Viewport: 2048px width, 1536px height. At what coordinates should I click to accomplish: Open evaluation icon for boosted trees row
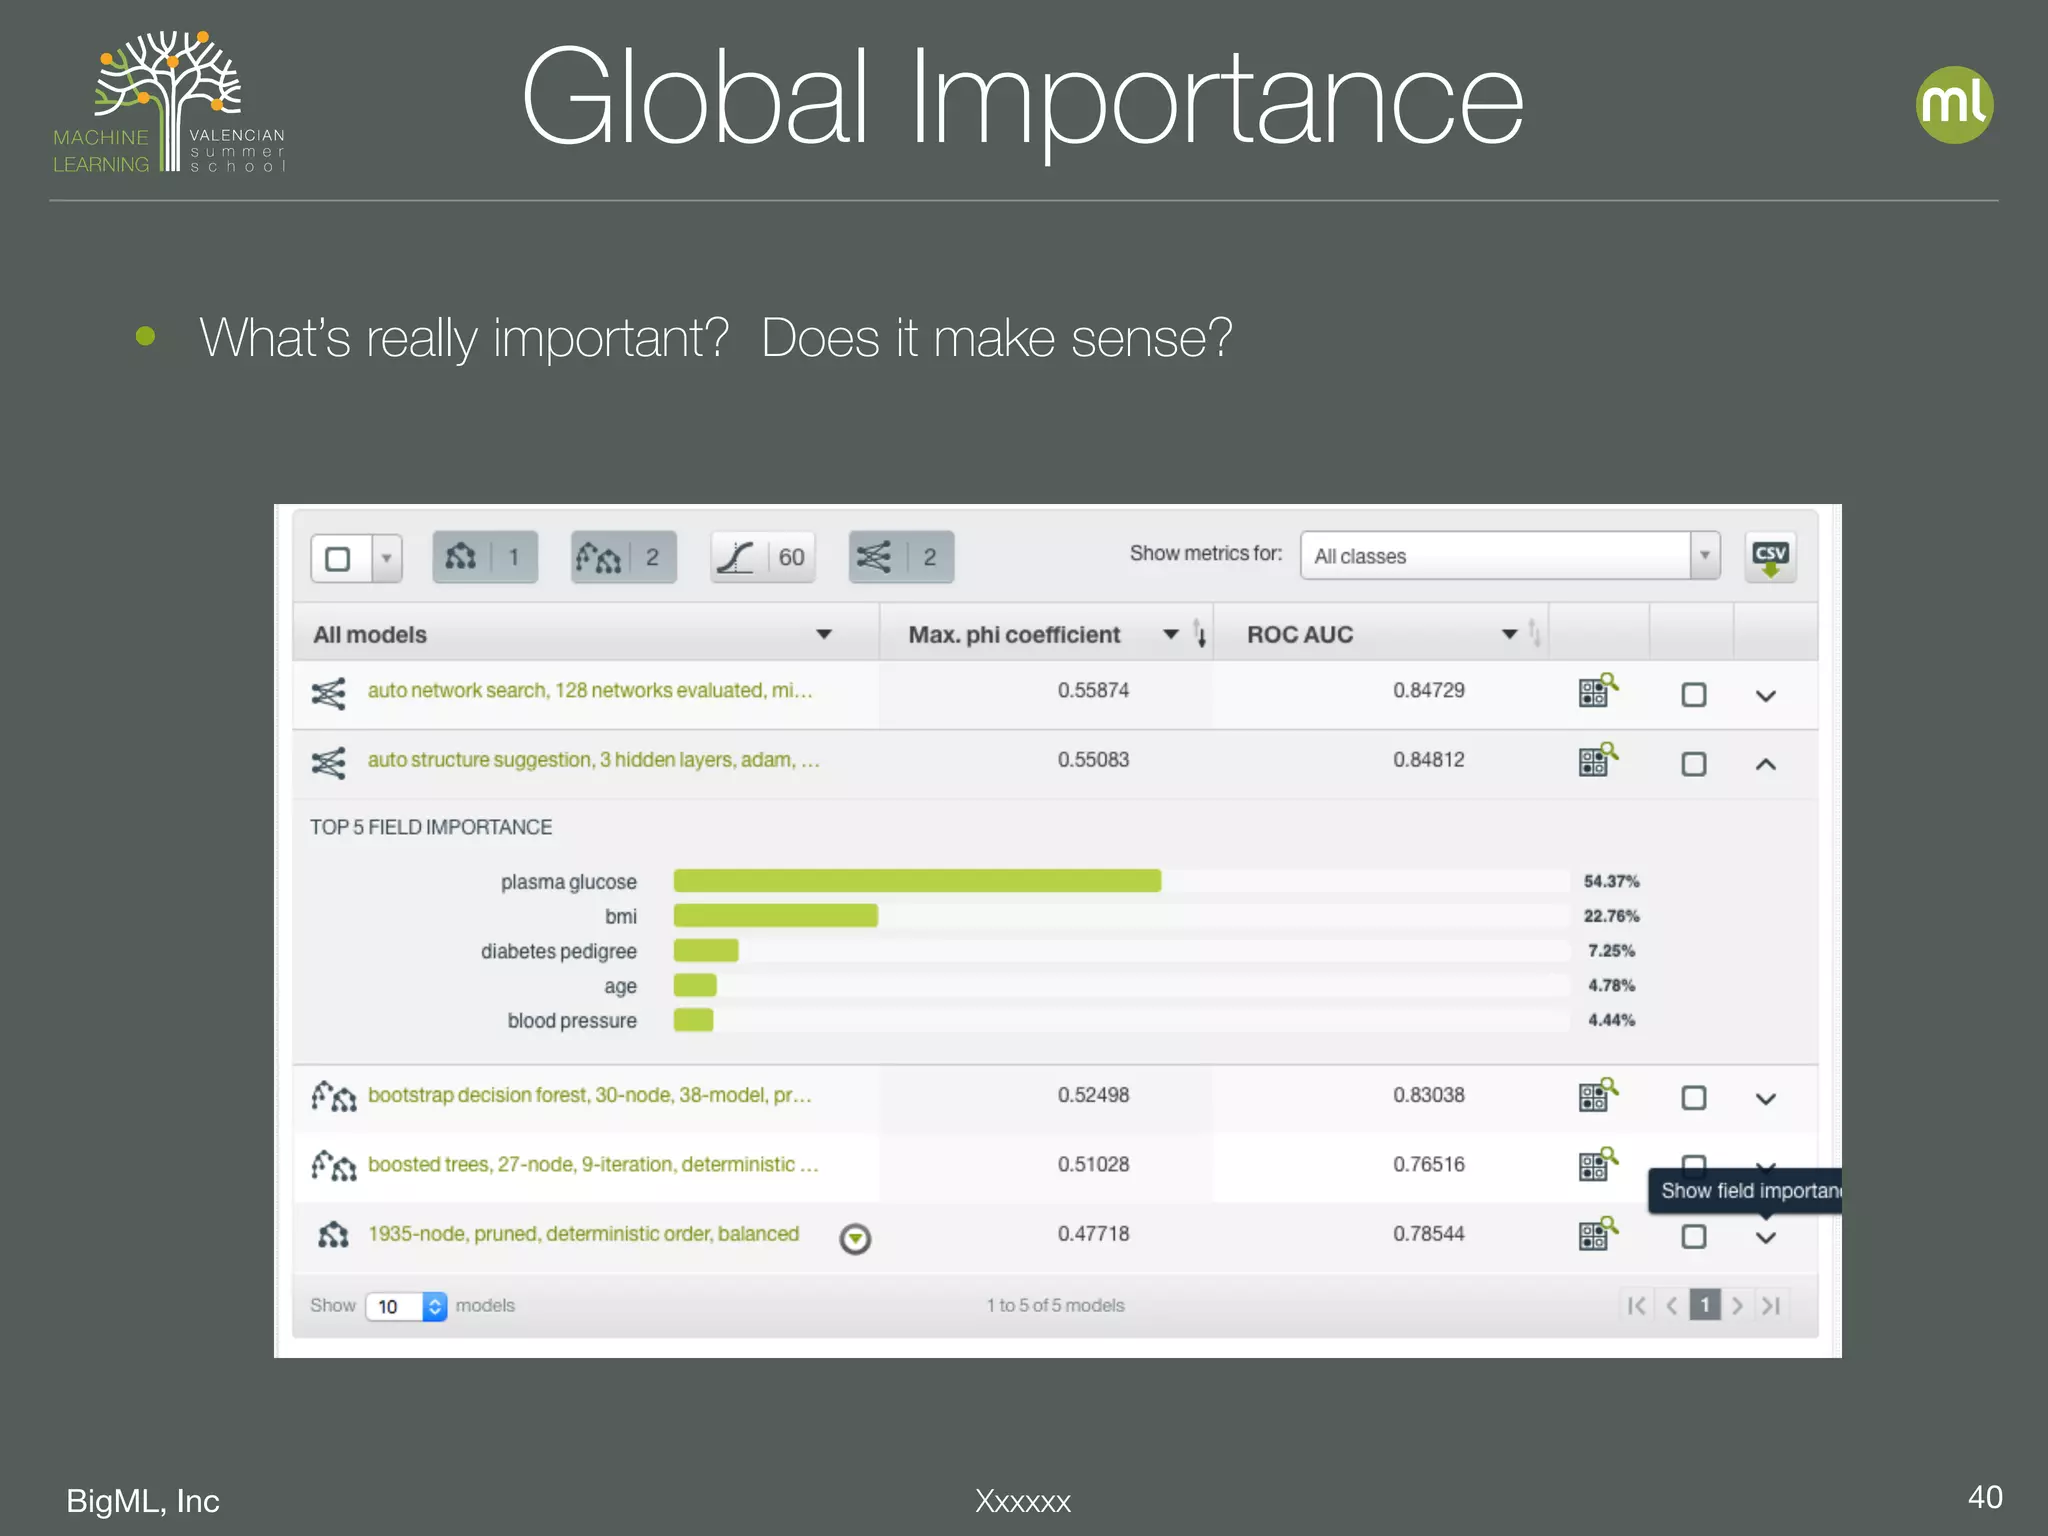click(x=1597, y=1164)
